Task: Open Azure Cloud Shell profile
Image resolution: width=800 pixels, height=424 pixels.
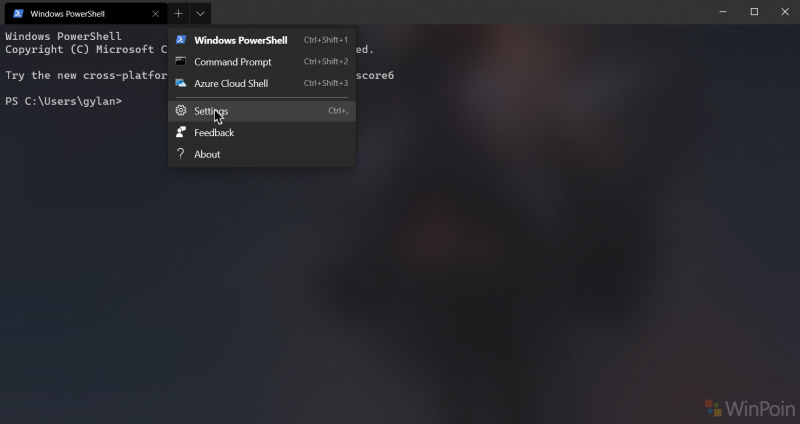Action: point(262,83)
